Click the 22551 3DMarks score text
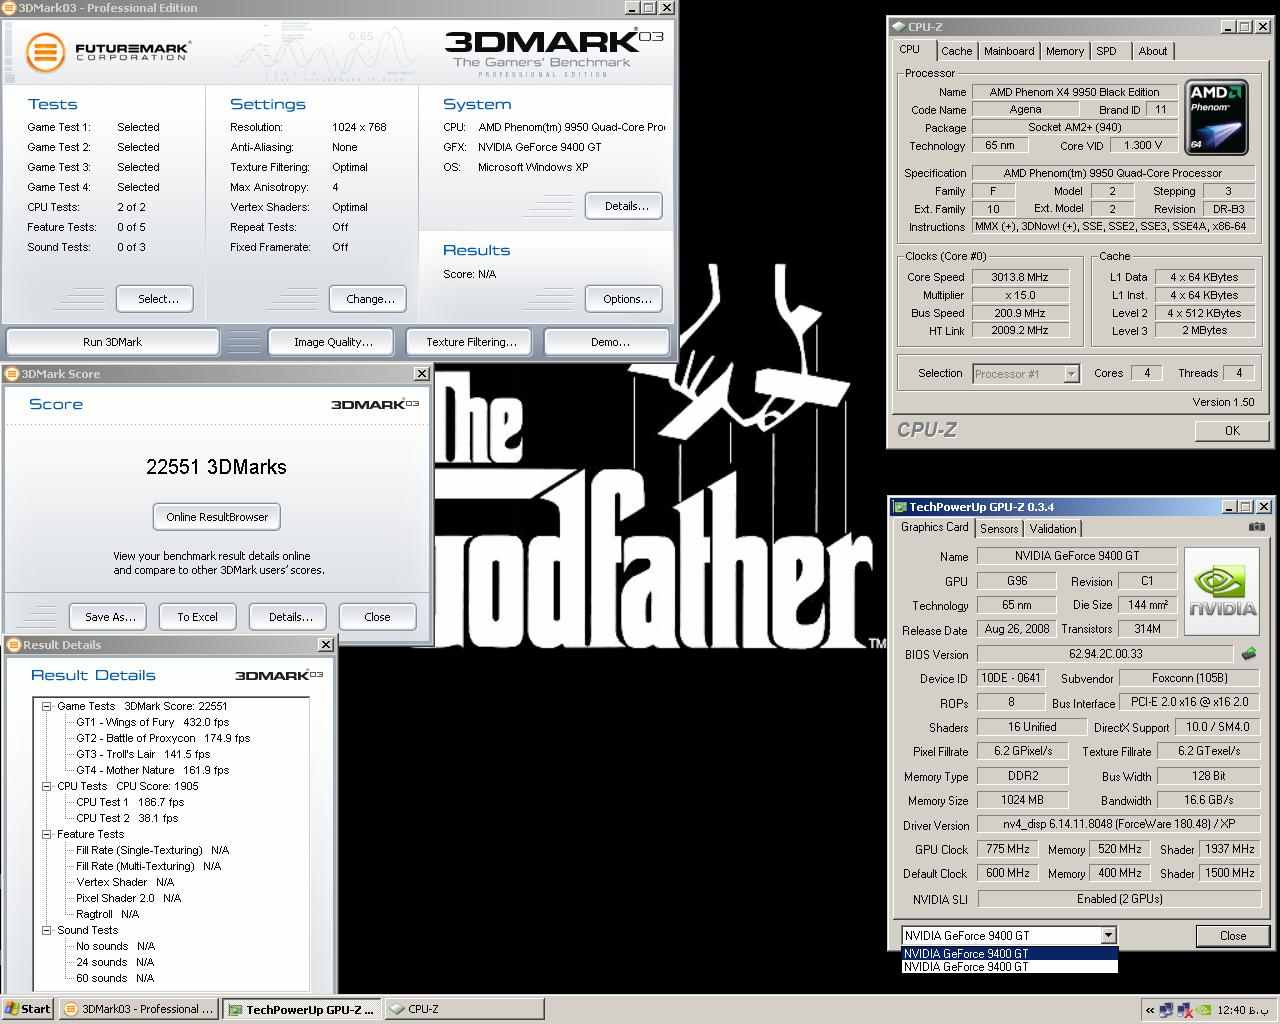This screenshot has width=1280, height=1024. click(216, 467)
